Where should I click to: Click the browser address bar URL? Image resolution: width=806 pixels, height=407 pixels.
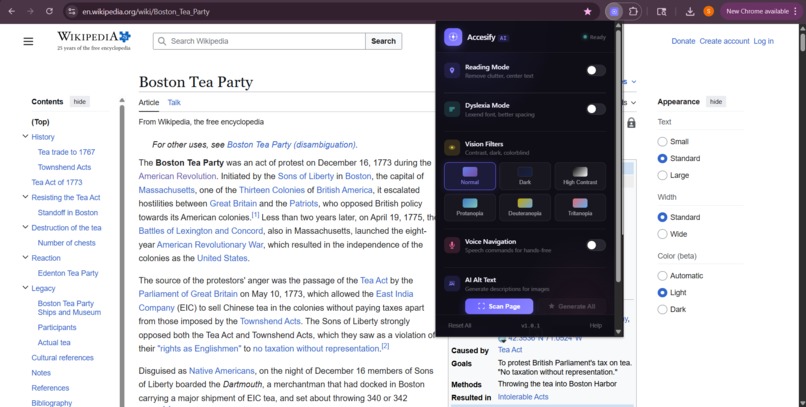[146, 11]
